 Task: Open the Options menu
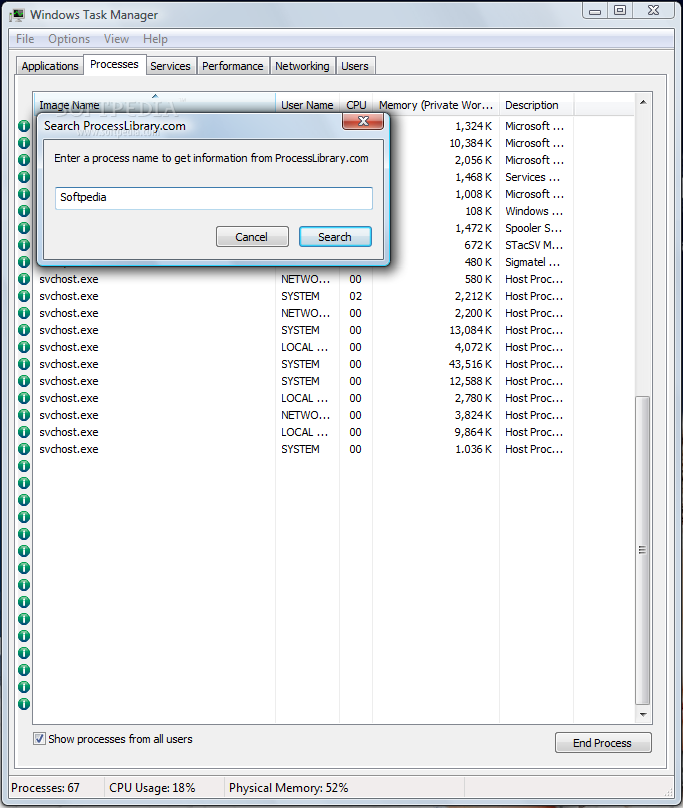(x=69, y=39)
